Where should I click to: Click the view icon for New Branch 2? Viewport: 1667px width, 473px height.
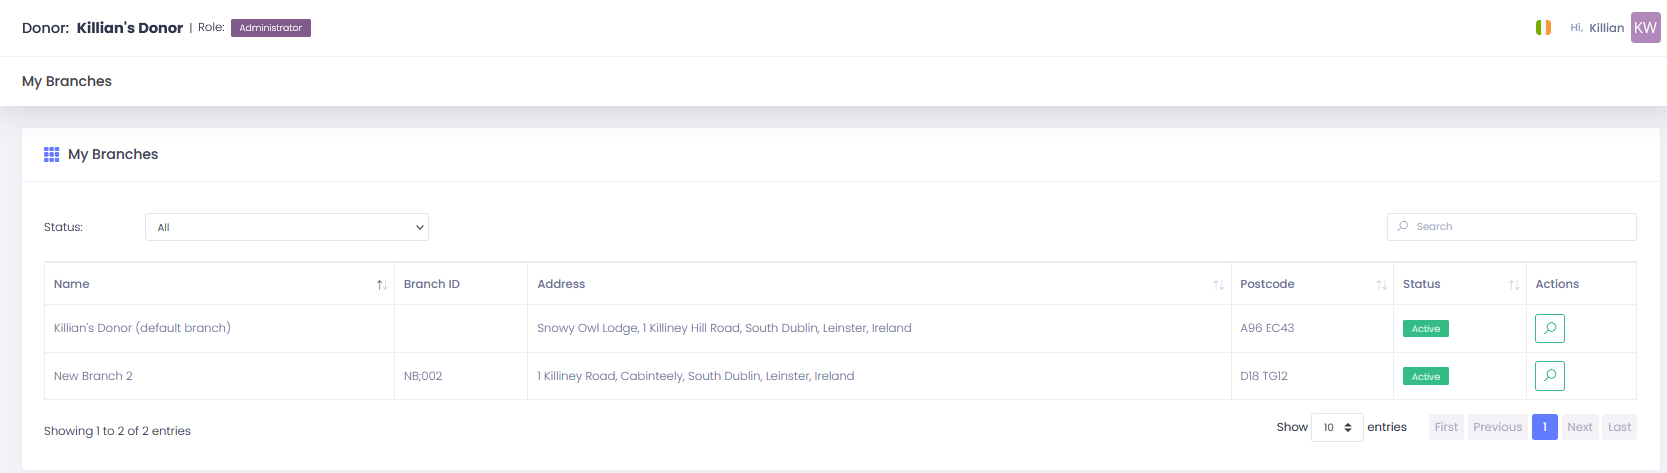coord(1549,376)
